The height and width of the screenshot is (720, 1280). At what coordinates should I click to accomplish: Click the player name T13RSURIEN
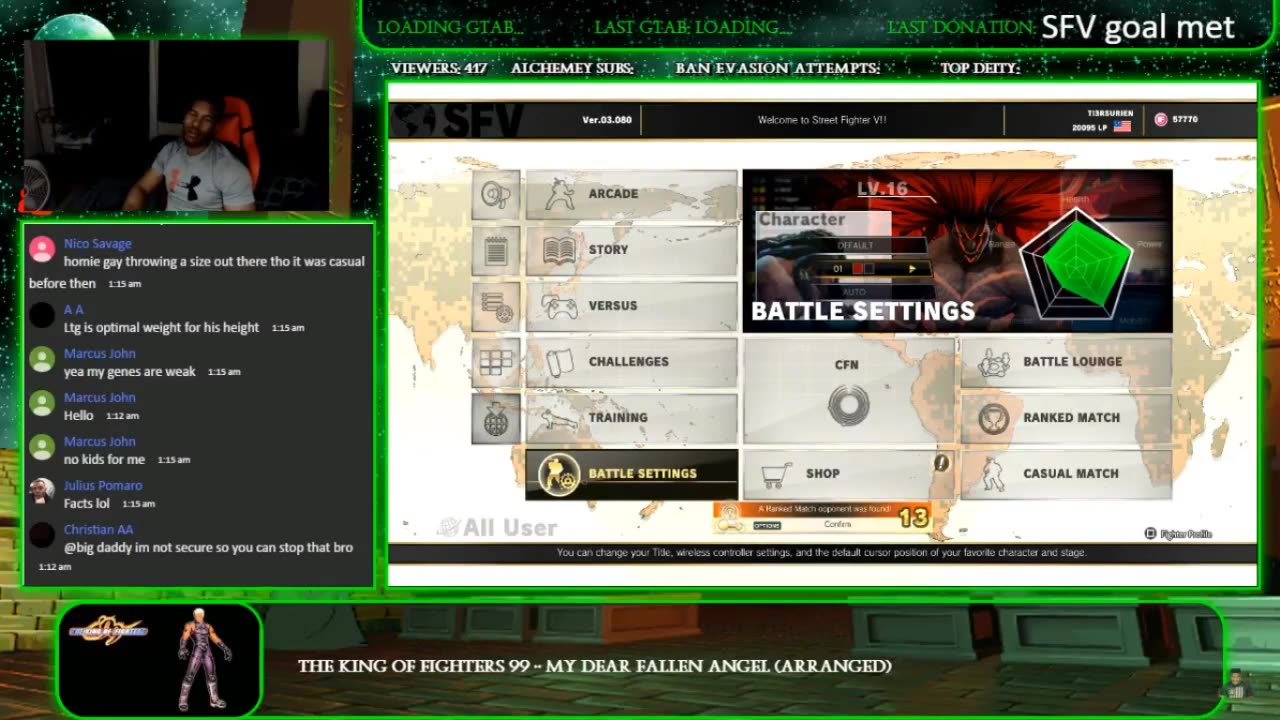[1109, 114]
